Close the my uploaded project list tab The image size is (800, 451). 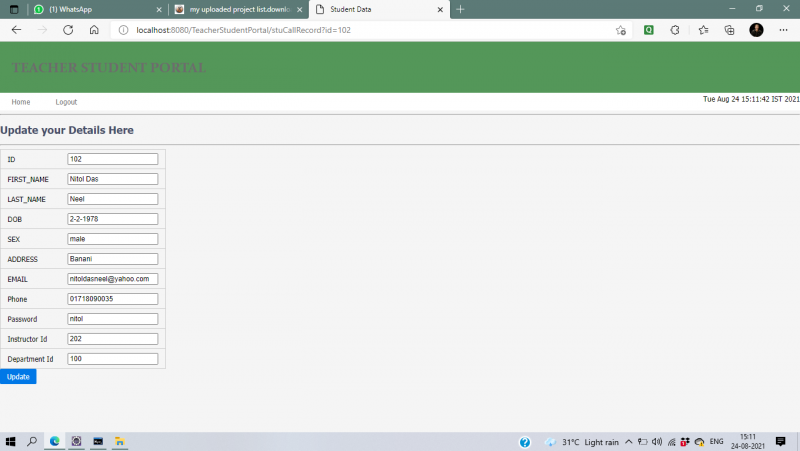pyautogui.click(x=299, y=9)
